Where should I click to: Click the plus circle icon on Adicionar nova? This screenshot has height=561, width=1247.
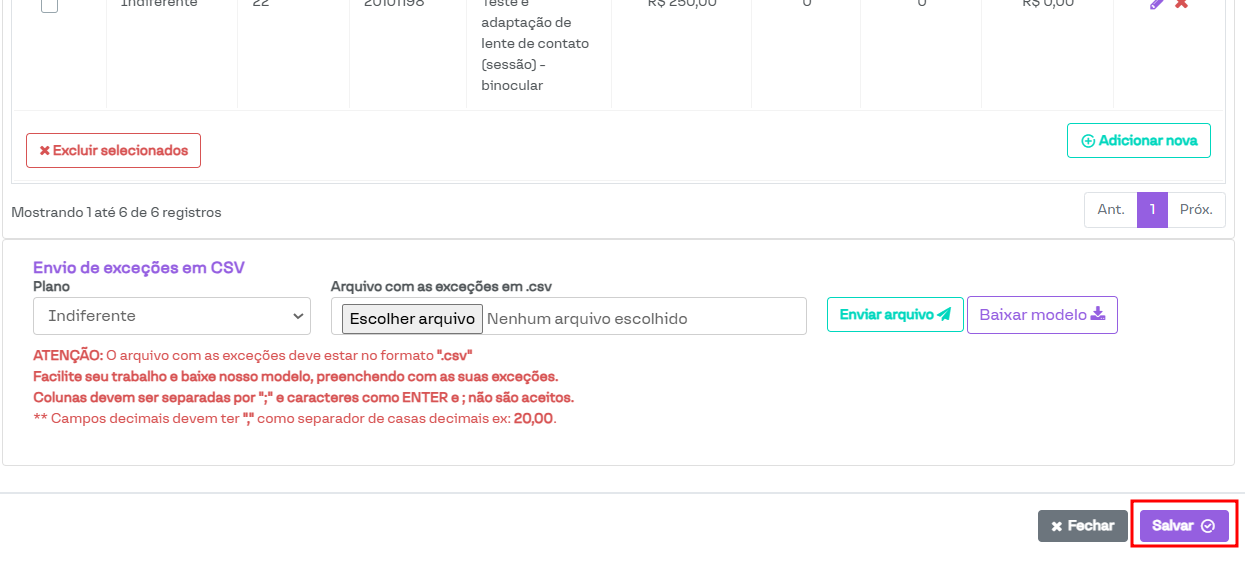(x=1088, y=141)
